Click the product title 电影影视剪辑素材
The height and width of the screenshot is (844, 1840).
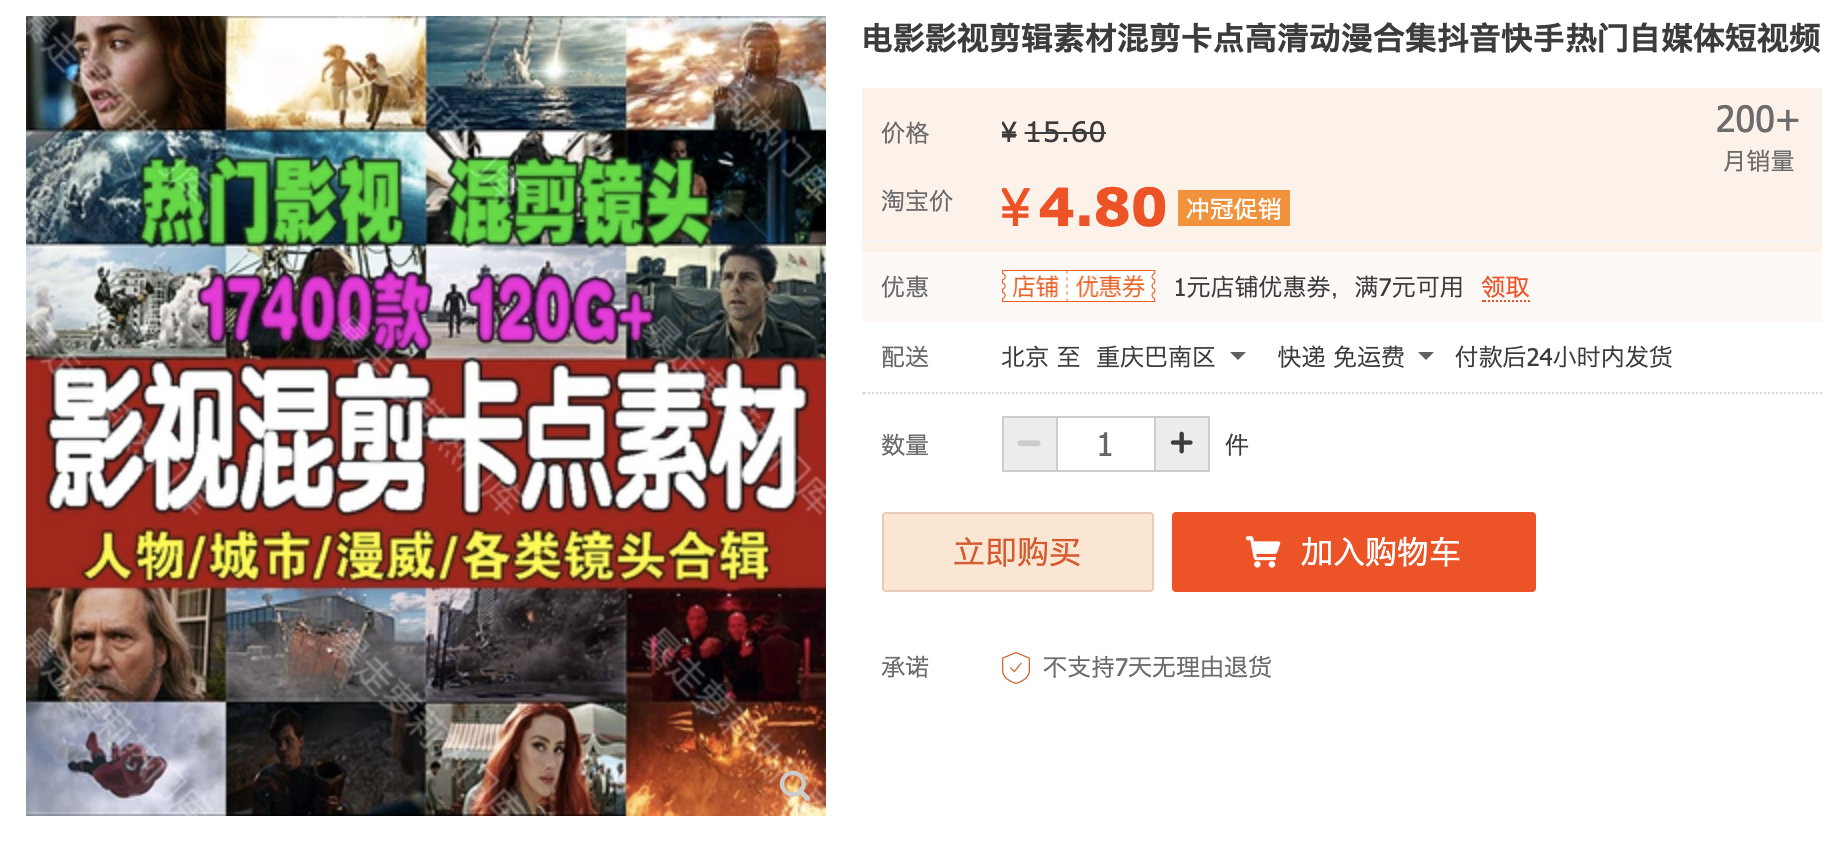[1341, 38]
